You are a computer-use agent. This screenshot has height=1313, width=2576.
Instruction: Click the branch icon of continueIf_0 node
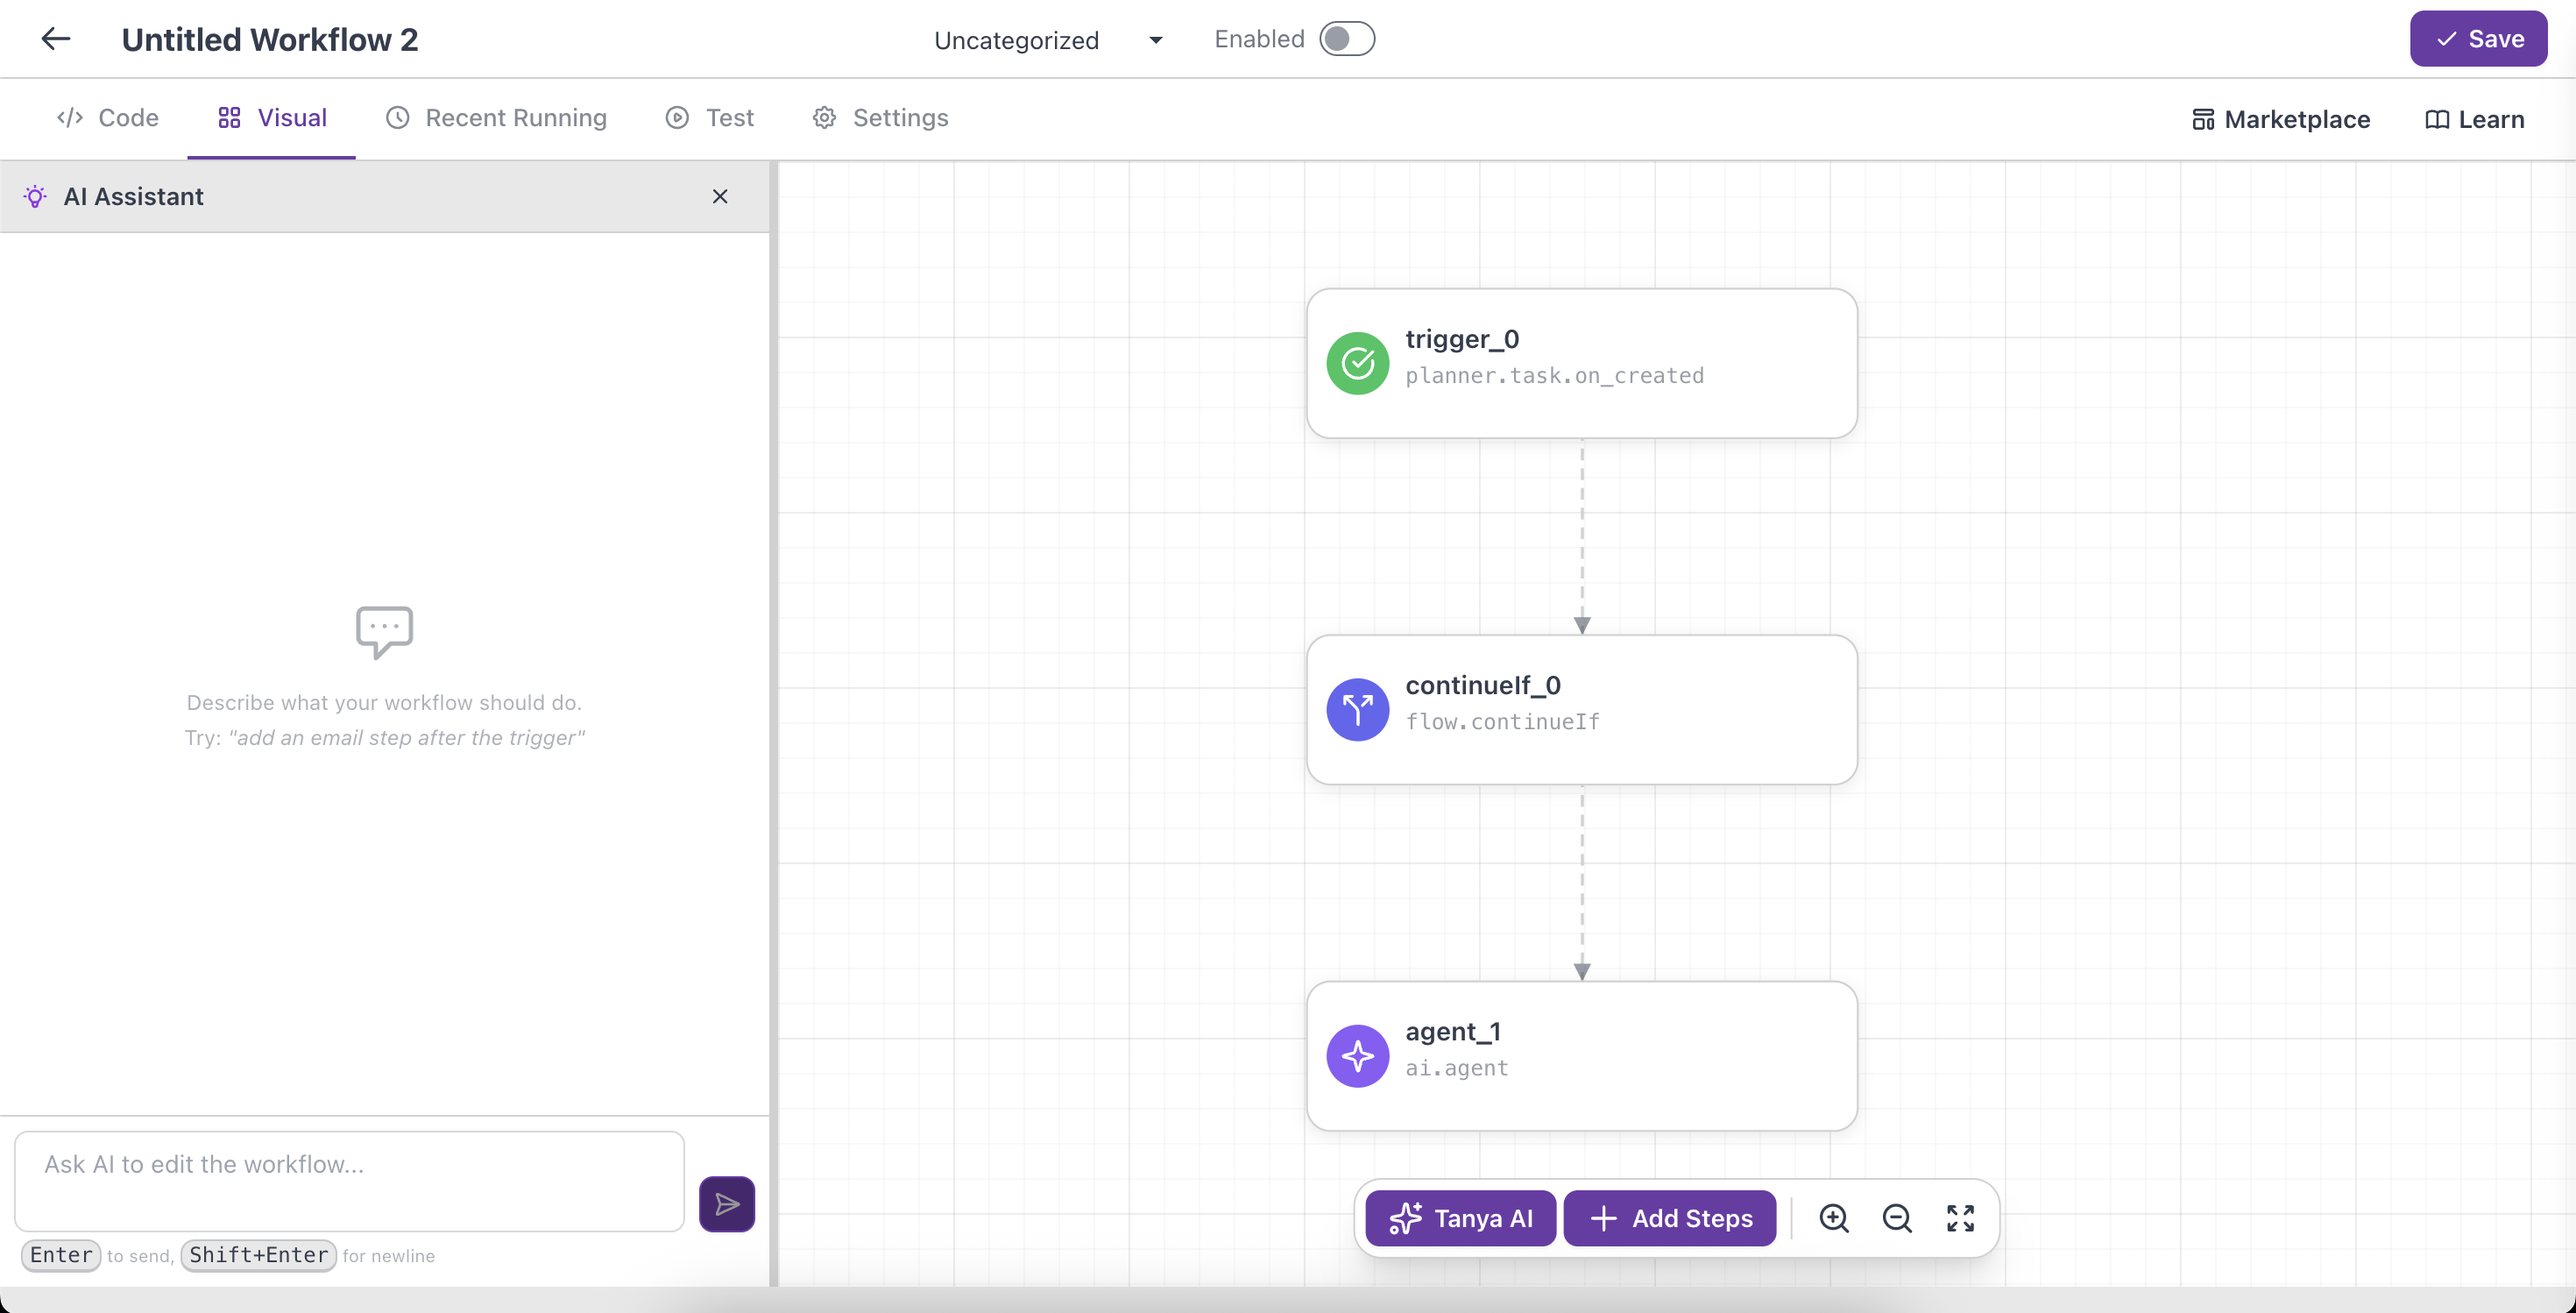1357,710
